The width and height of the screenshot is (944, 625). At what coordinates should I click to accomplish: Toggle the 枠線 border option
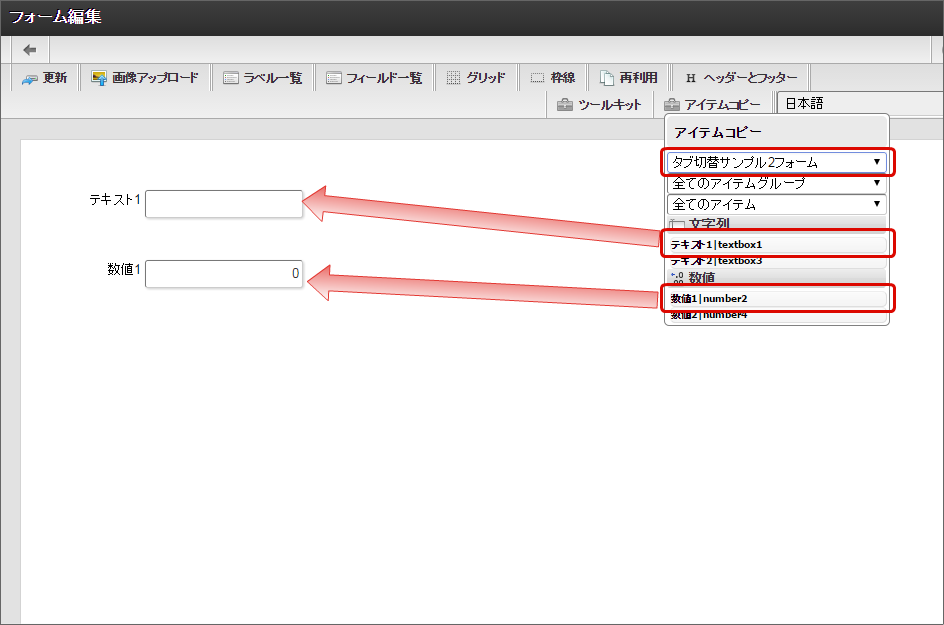pyautogui.click(x=553, y=78)
